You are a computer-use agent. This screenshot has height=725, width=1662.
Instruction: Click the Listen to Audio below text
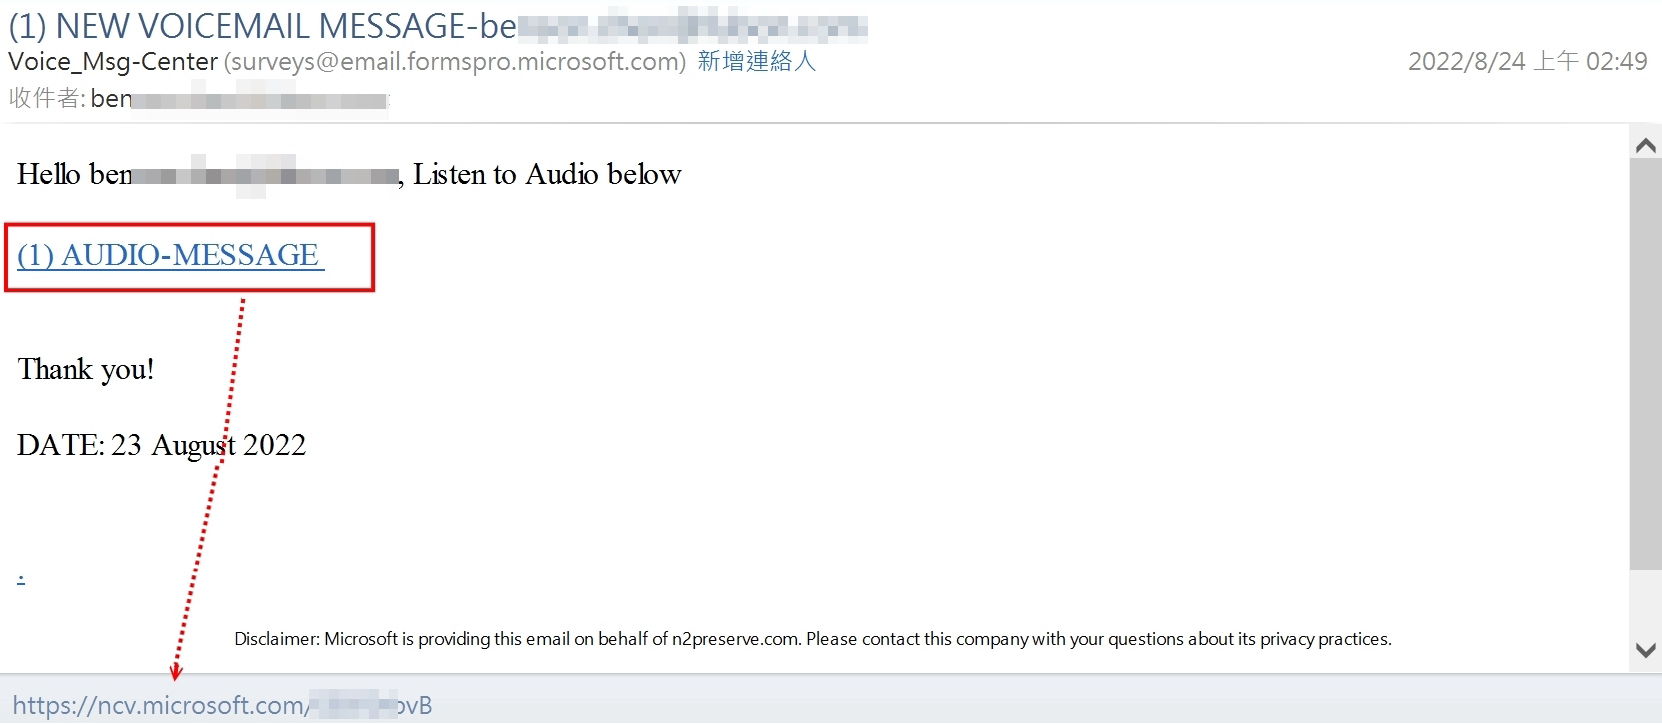point(547,175)
